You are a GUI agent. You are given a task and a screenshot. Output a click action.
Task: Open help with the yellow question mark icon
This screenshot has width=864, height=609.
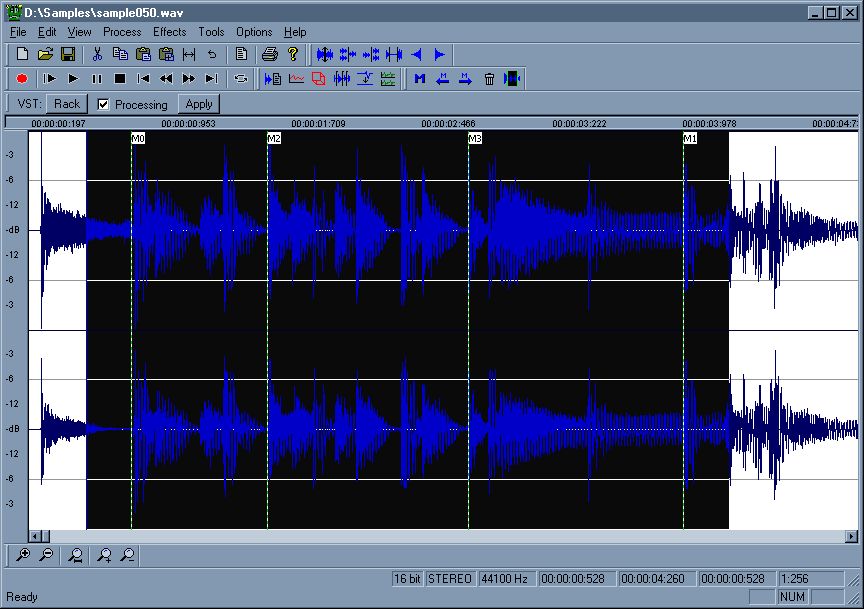[293, 54]
